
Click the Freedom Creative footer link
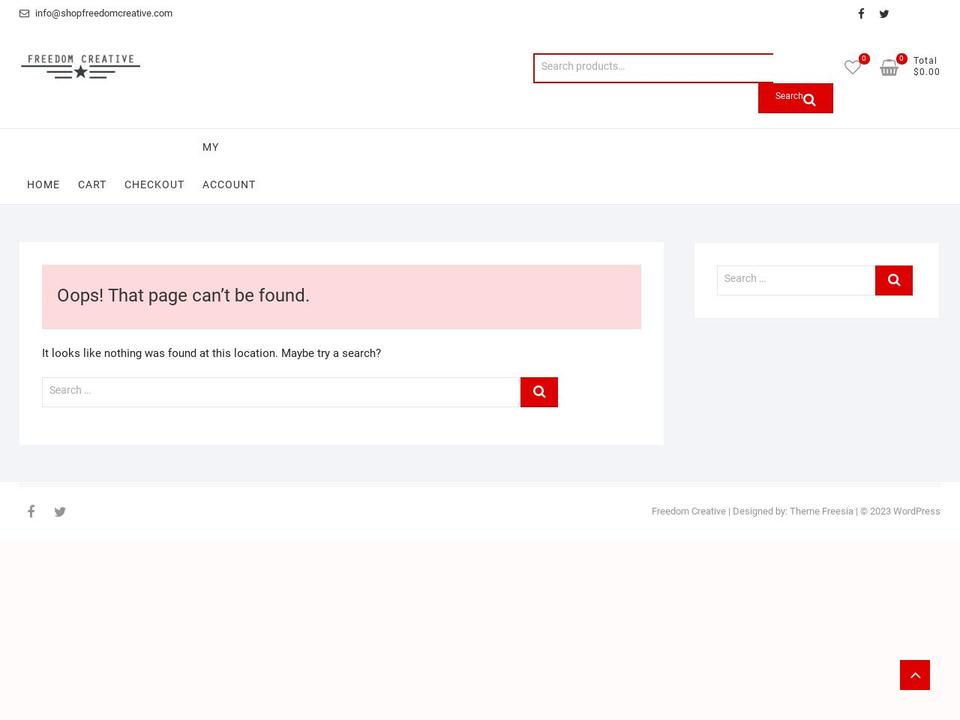688,511
